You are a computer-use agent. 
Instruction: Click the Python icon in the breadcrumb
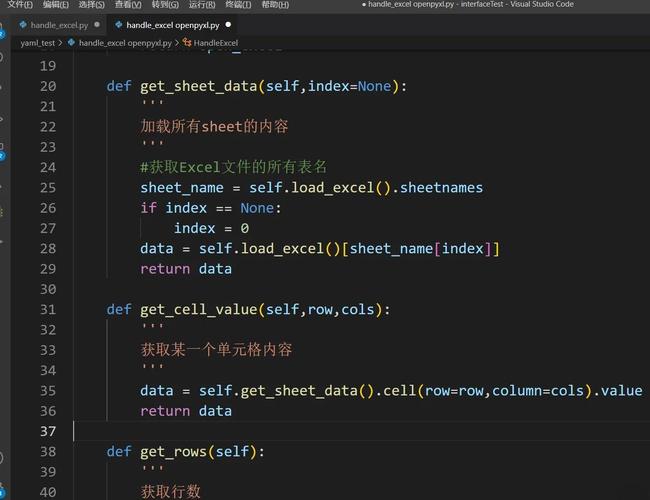[x=71, y=42]
